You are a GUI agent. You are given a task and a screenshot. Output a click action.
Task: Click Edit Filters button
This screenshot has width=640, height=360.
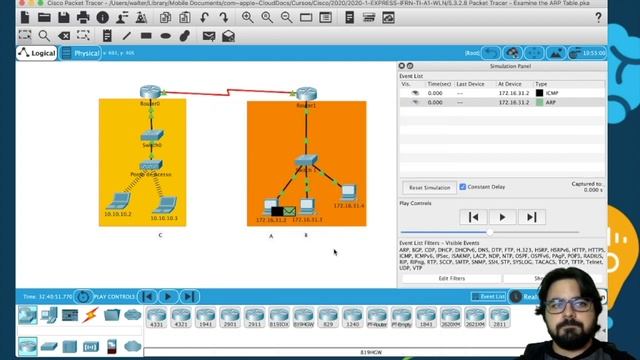[451, 278]
